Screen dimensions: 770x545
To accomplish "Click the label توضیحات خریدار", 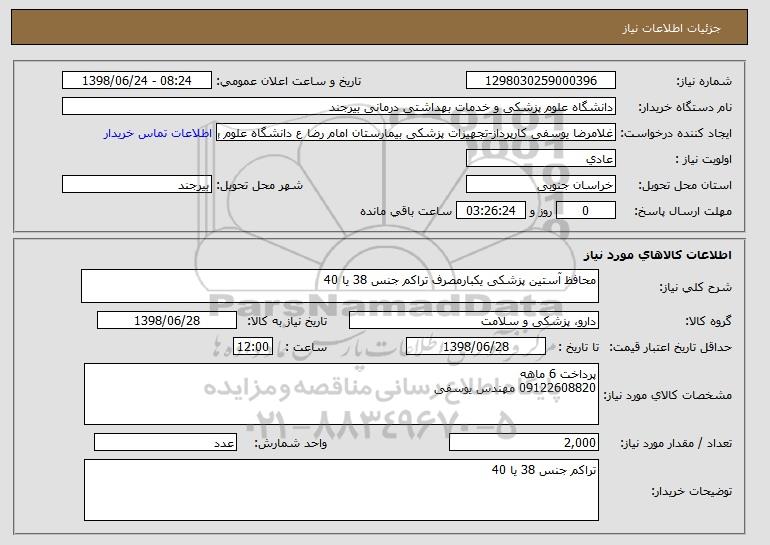I will (691, 491).
